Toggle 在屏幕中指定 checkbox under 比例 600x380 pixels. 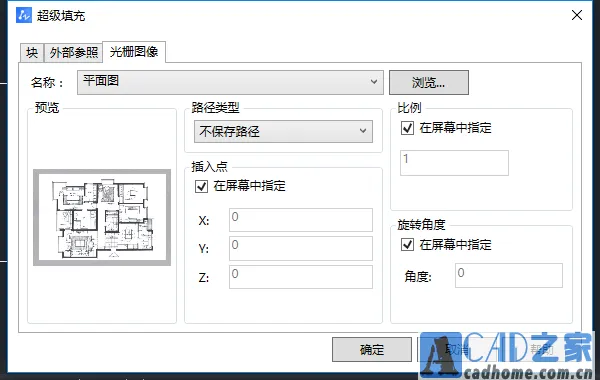click(x=407, y=128)
